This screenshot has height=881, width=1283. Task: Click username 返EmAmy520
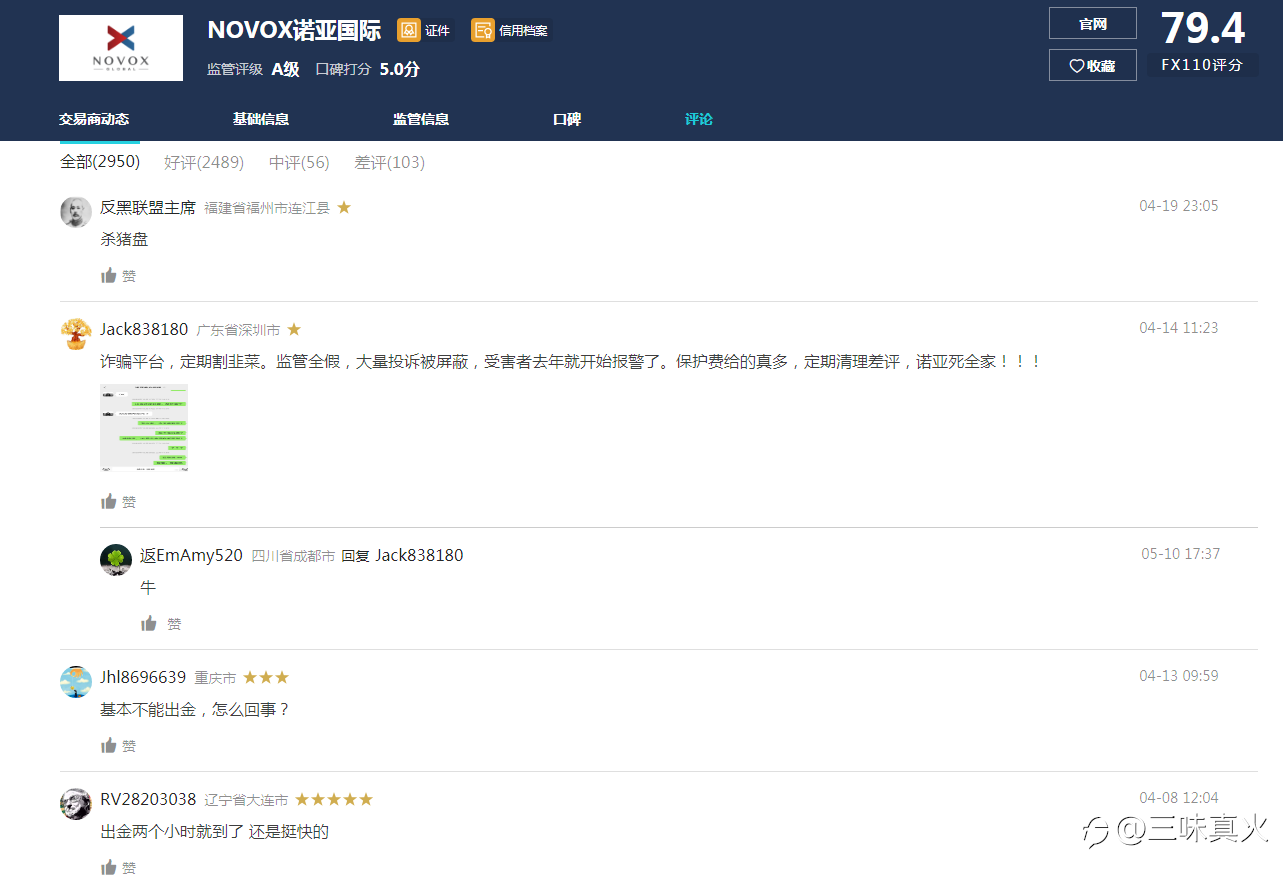click(x=191, y=556)
